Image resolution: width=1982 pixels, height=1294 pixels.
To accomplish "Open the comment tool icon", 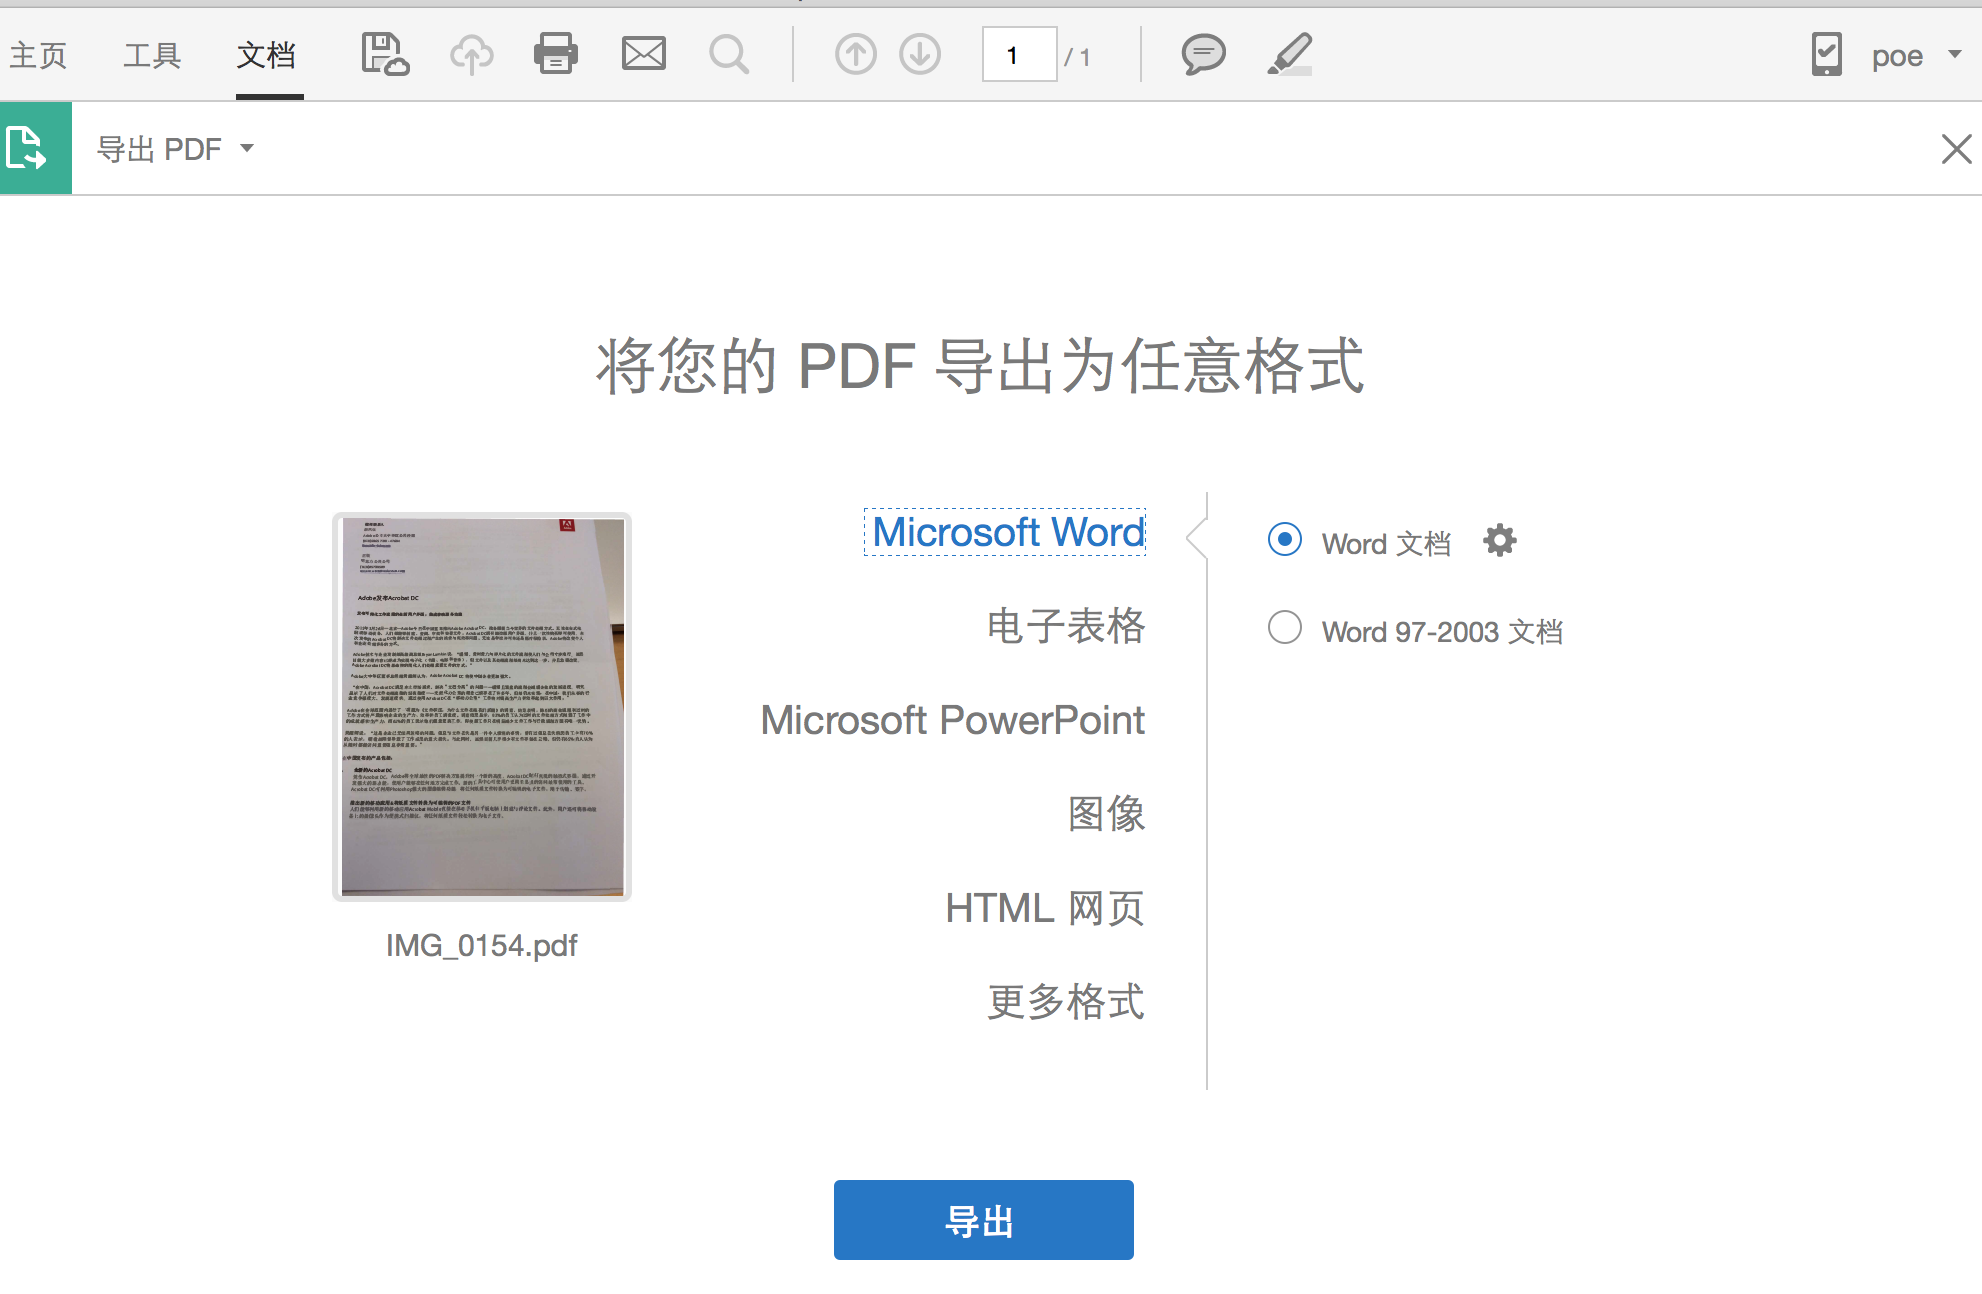I will tap(1203, 54).
